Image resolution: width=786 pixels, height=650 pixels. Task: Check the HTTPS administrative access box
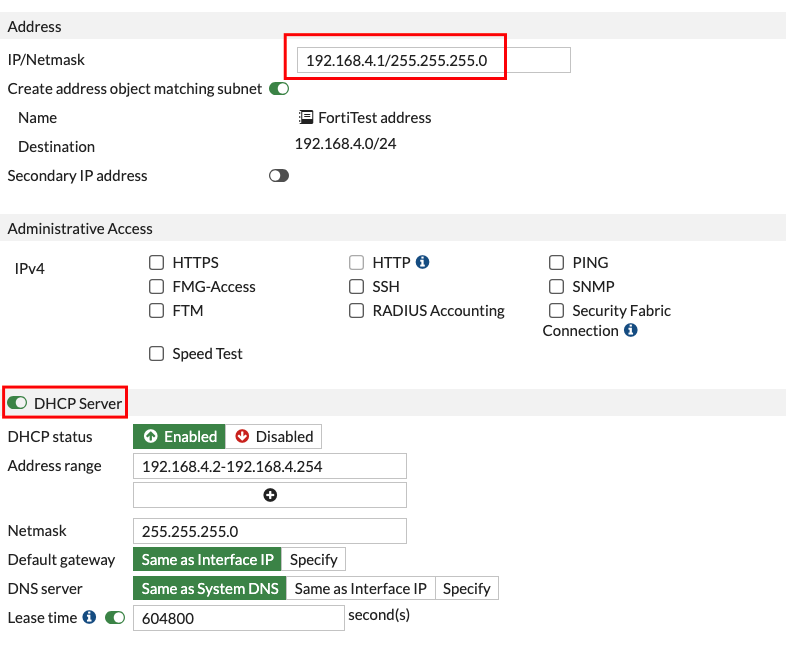[x=156, y=263]
